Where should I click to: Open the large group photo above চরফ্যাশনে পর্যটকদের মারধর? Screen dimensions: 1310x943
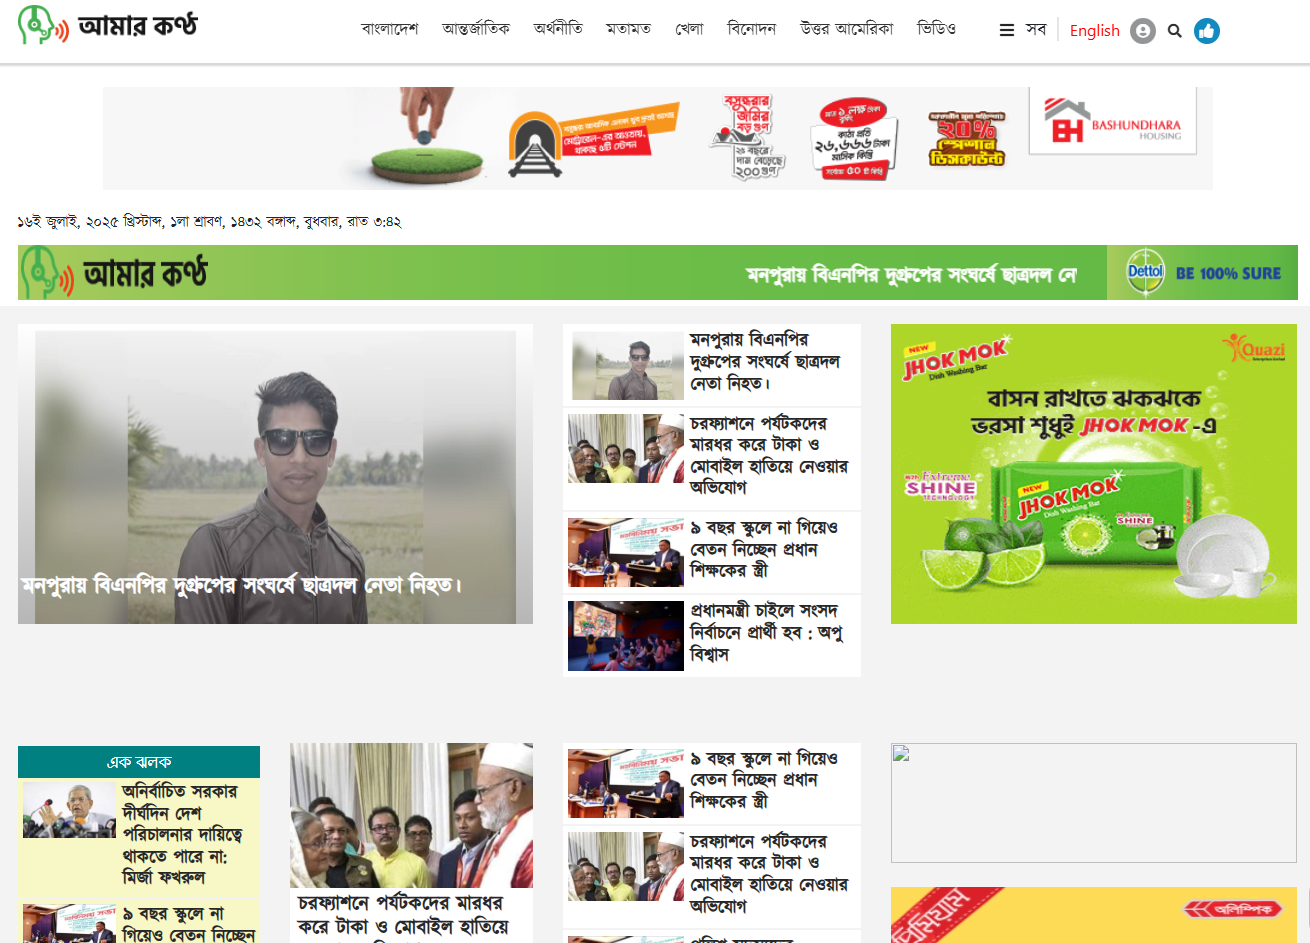pos(411,816)
